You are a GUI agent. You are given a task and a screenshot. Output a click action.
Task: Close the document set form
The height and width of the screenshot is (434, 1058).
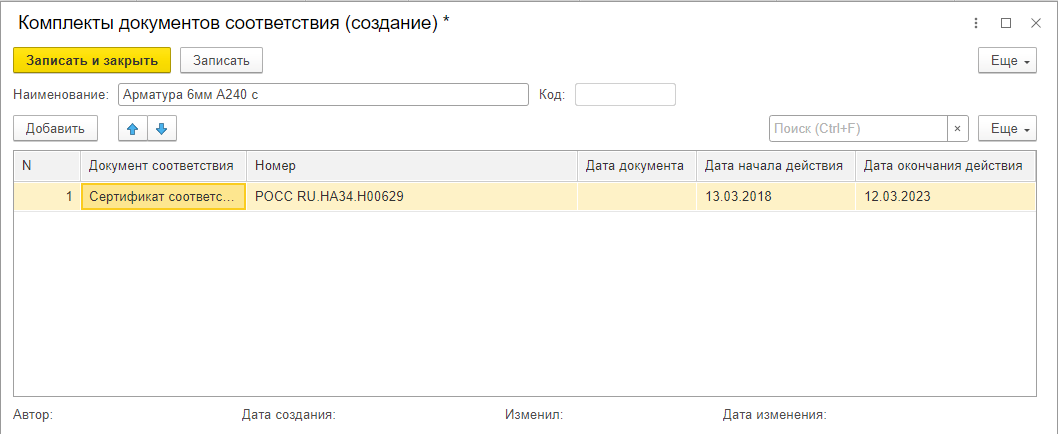[1036, 23]
